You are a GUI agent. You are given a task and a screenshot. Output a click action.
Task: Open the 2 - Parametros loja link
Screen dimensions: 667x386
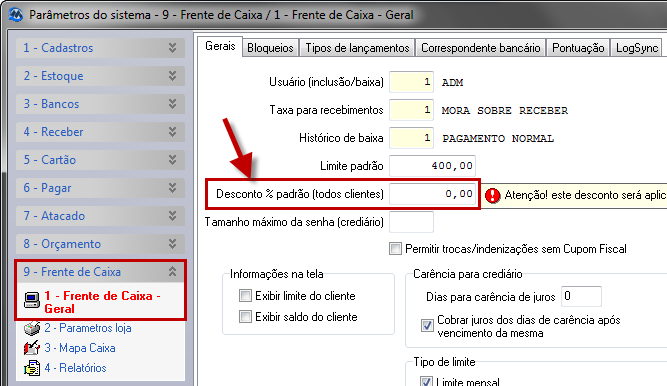pos(88,328)
